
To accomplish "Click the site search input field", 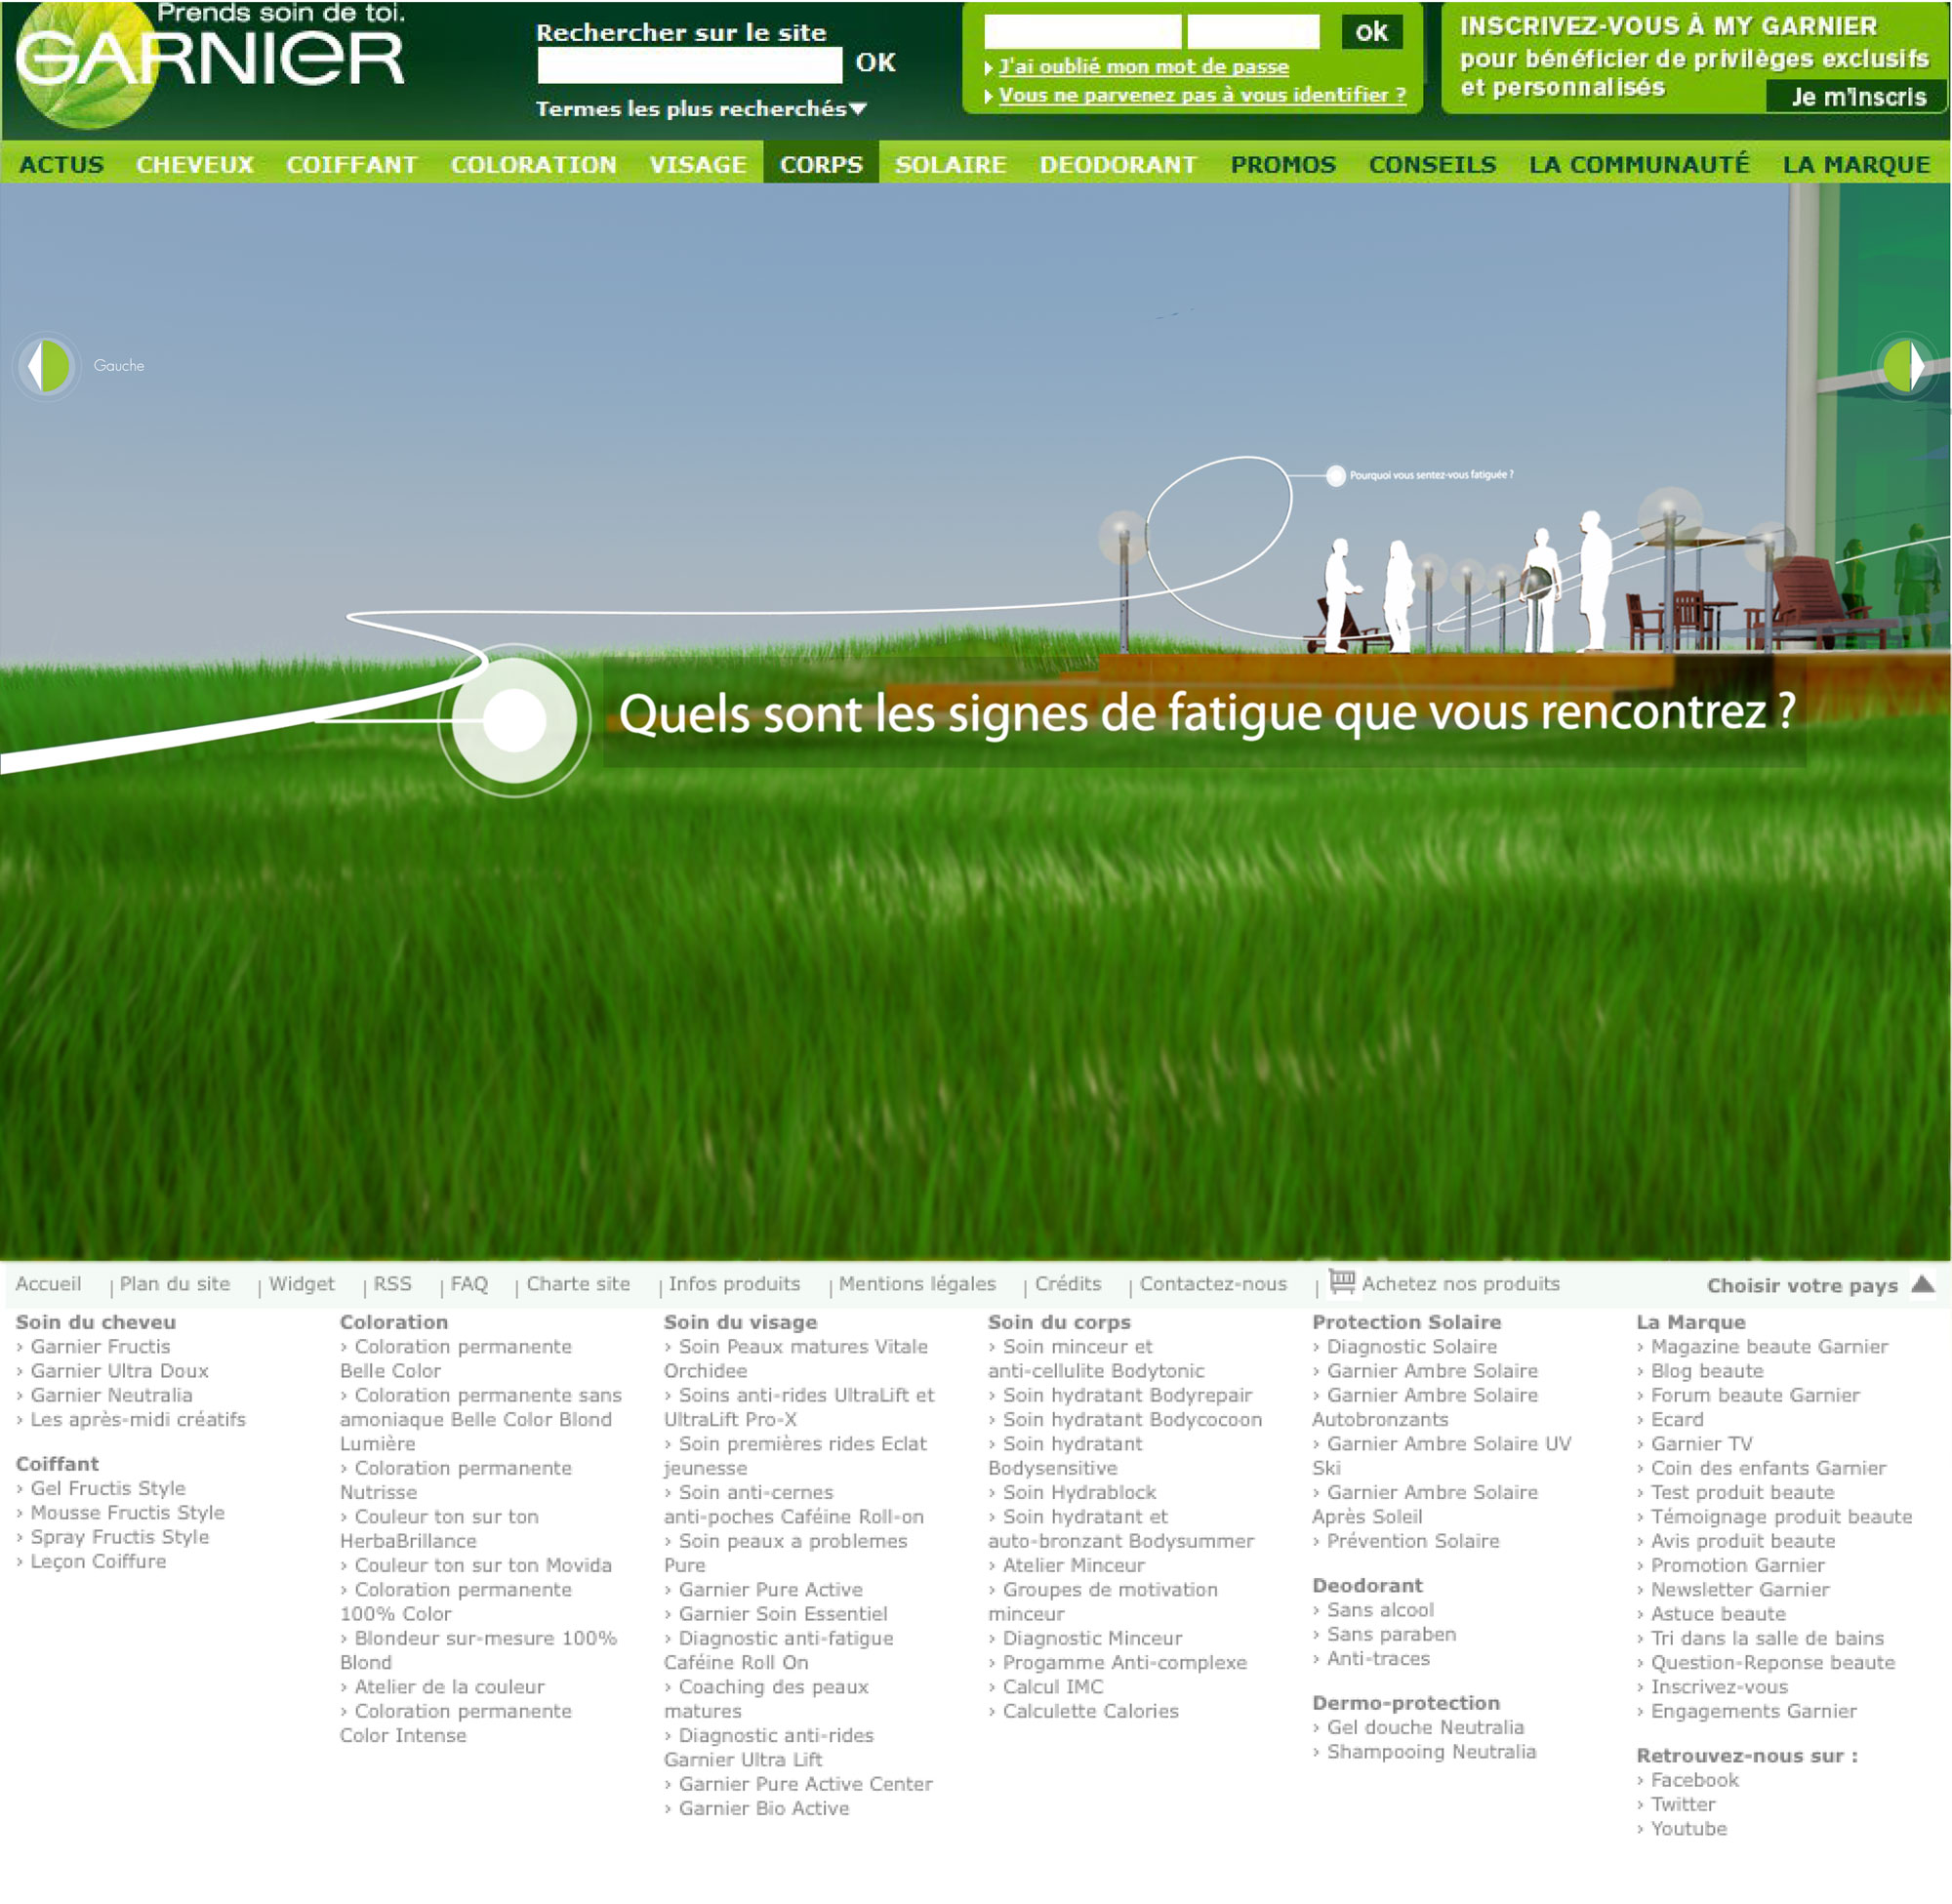I will point(689,65).
